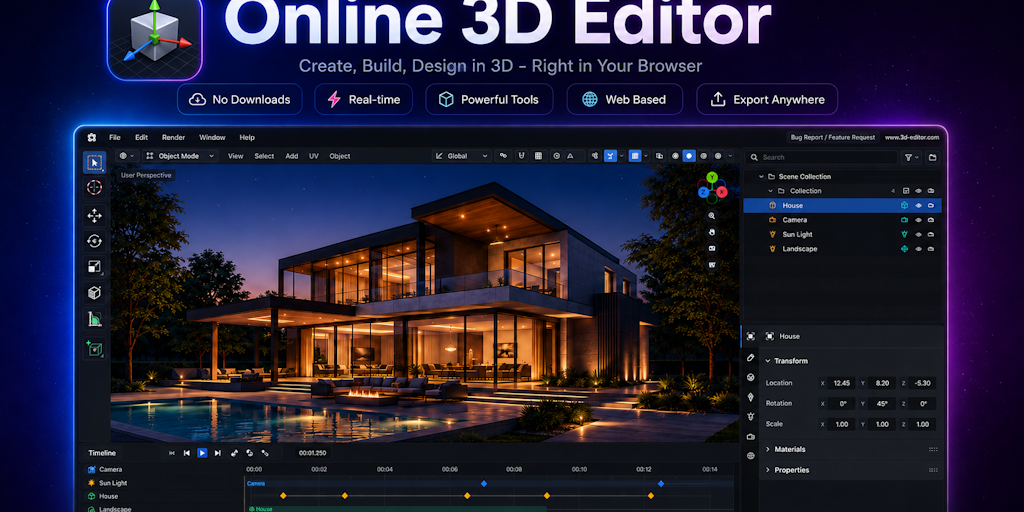The width and height of the screenshot is (1024, 512).
Task: Collapse the Collection tree row
Action: pyautogui.click(x=770, y=191)
